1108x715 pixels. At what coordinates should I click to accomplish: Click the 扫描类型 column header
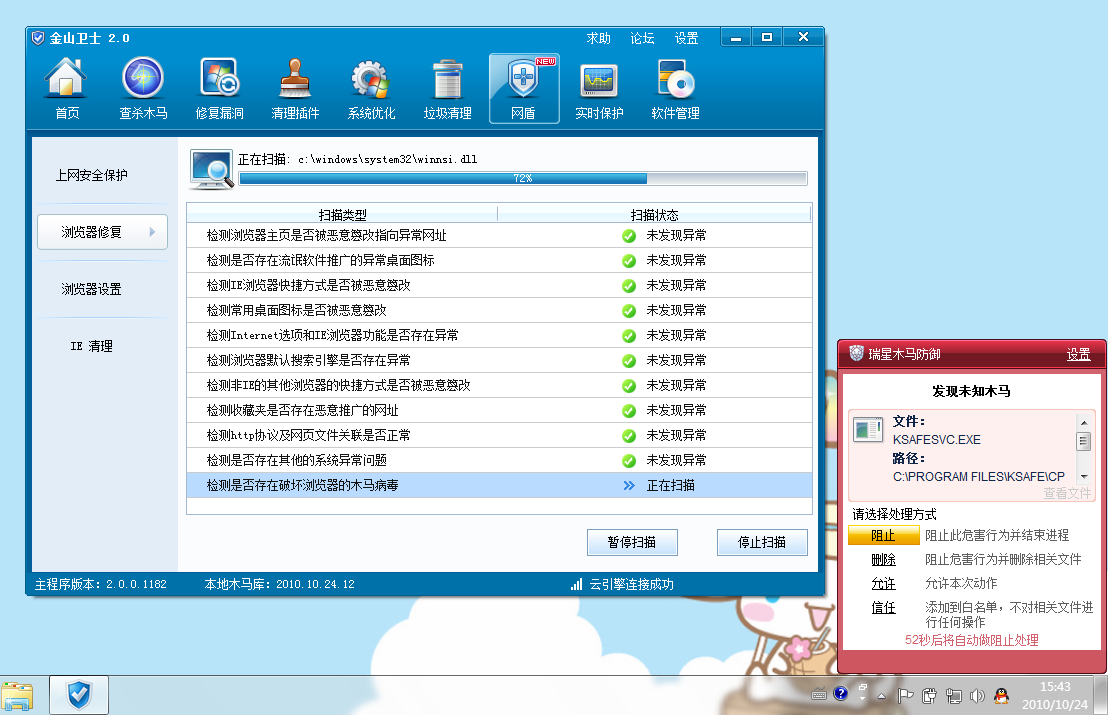point(343,214)
